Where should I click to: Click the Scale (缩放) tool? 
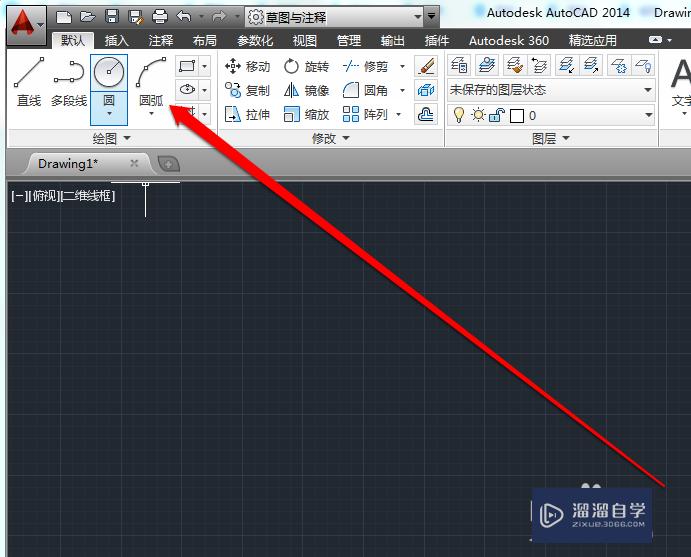[x=306, y=114]
